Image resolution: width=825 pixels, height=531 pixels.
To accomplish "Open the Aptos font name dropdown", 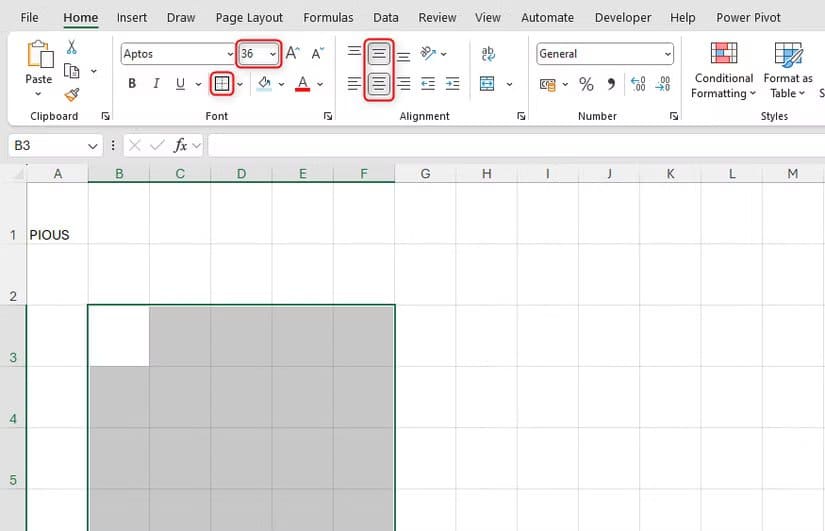I will [230, 54].
